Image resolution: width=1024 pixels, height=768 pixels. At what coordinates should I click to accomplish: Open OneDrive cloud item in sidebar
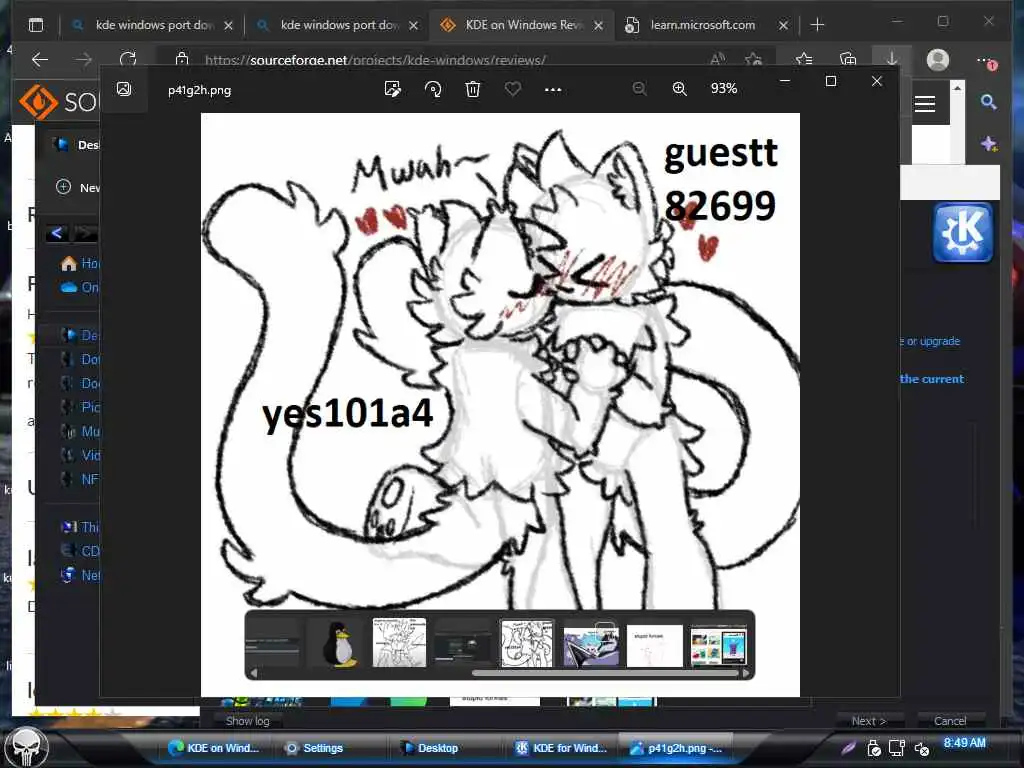[79, 287]
